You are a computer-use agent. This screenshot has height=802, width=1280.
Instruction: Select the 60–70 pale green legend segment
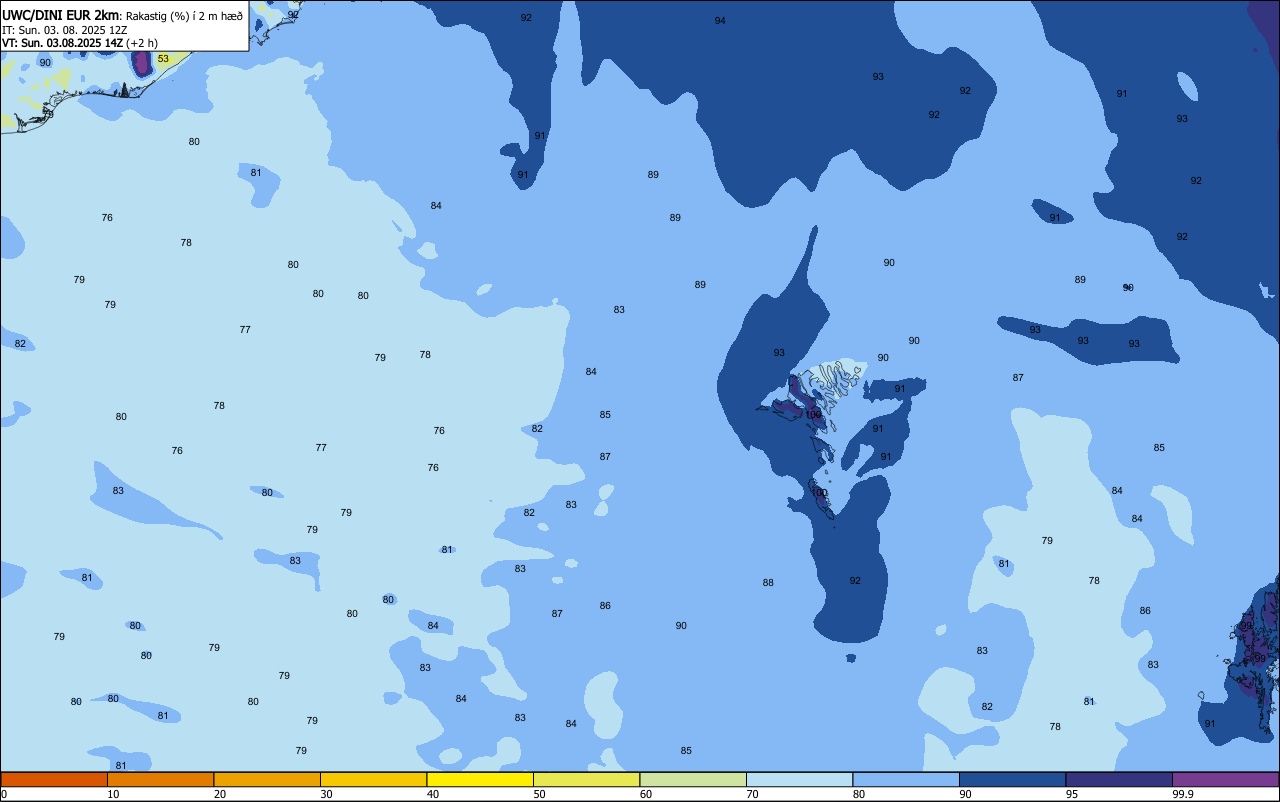click(693, 779)
